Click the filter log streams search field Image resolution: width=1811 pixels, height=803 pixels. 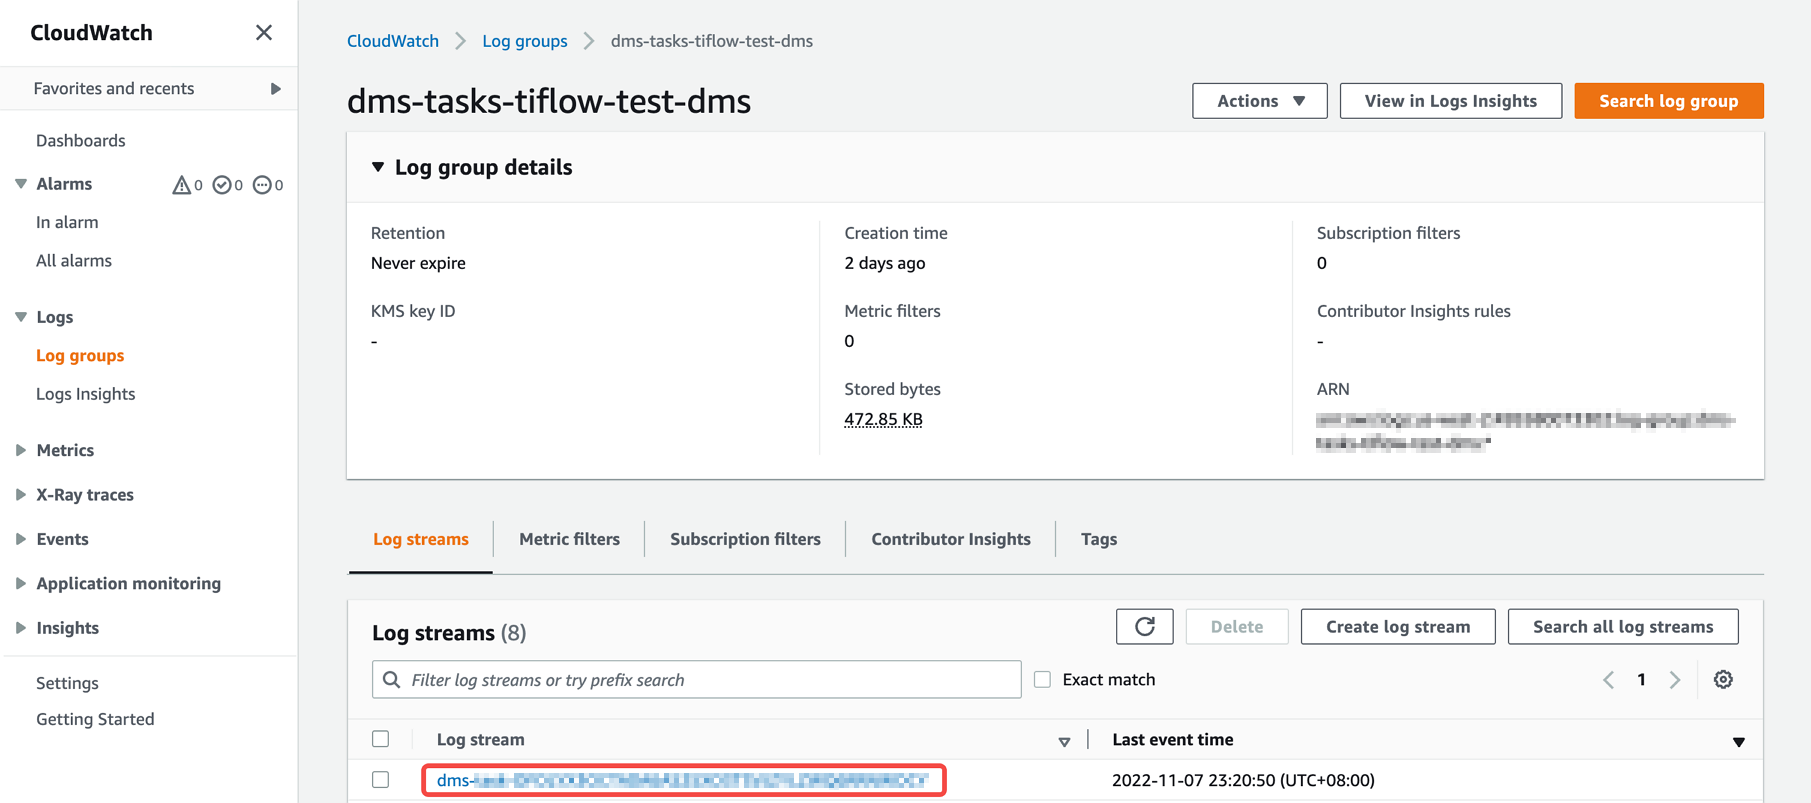(697, 680)
